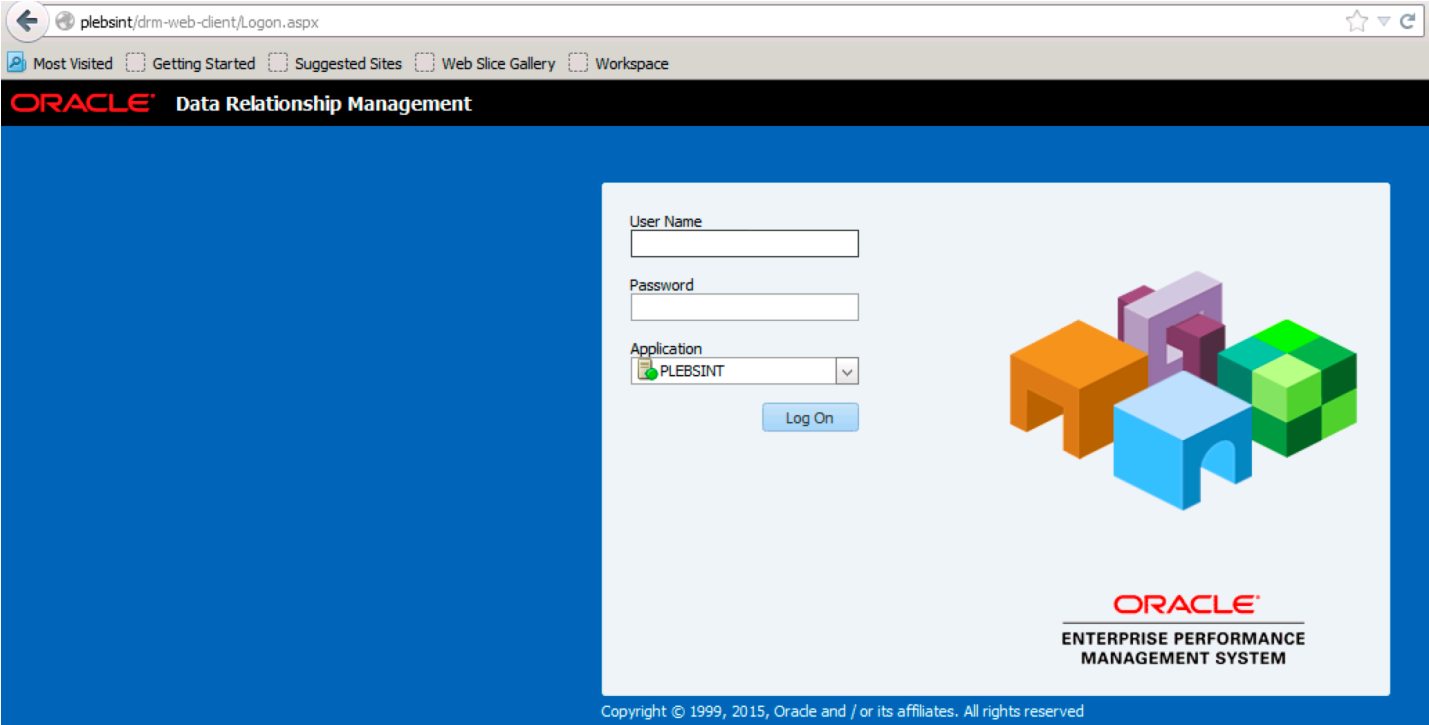This screenshot has height=725, width=1429.
Task: Open the Suggested Sites bookmark
Action: (336, 63)
